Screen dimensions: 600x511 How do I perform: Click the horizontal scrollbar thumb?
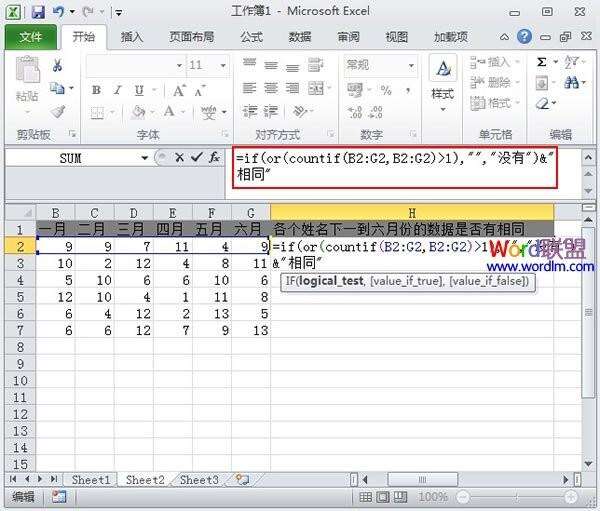(422, 479)
